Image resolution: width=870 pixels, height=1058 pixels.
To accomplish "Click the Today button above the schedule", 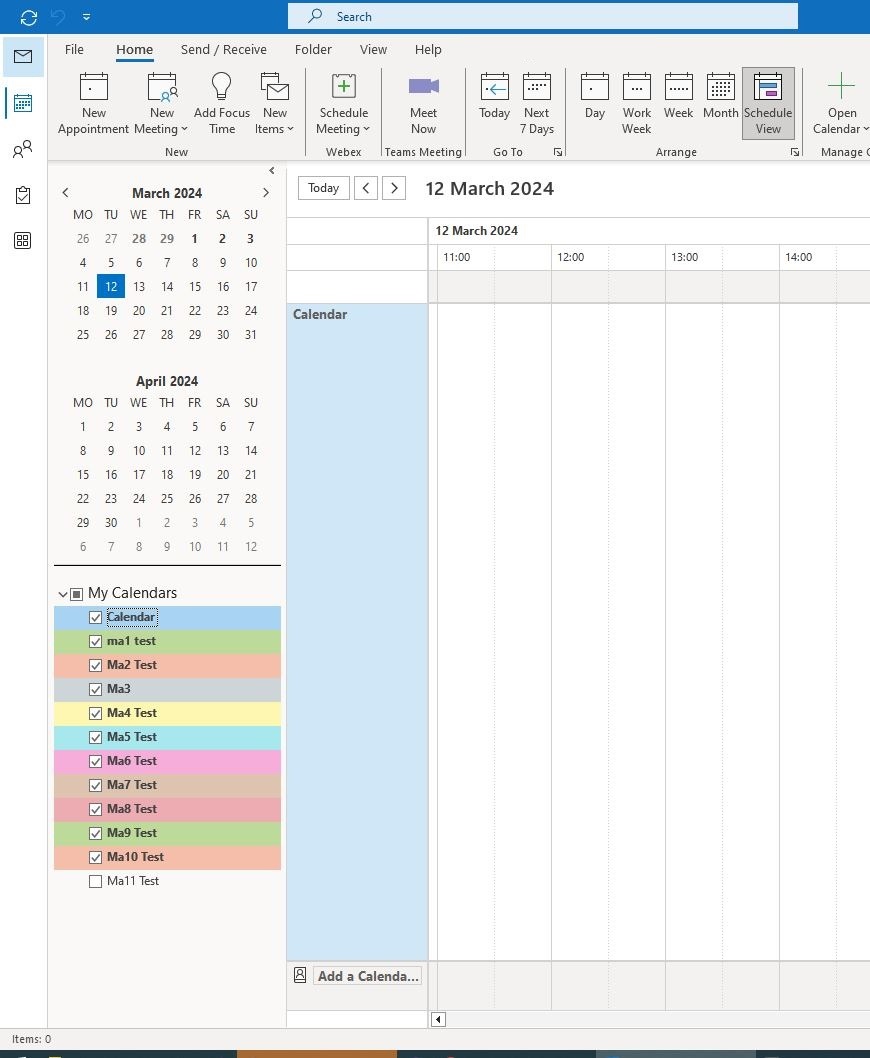I will (323, 188).
